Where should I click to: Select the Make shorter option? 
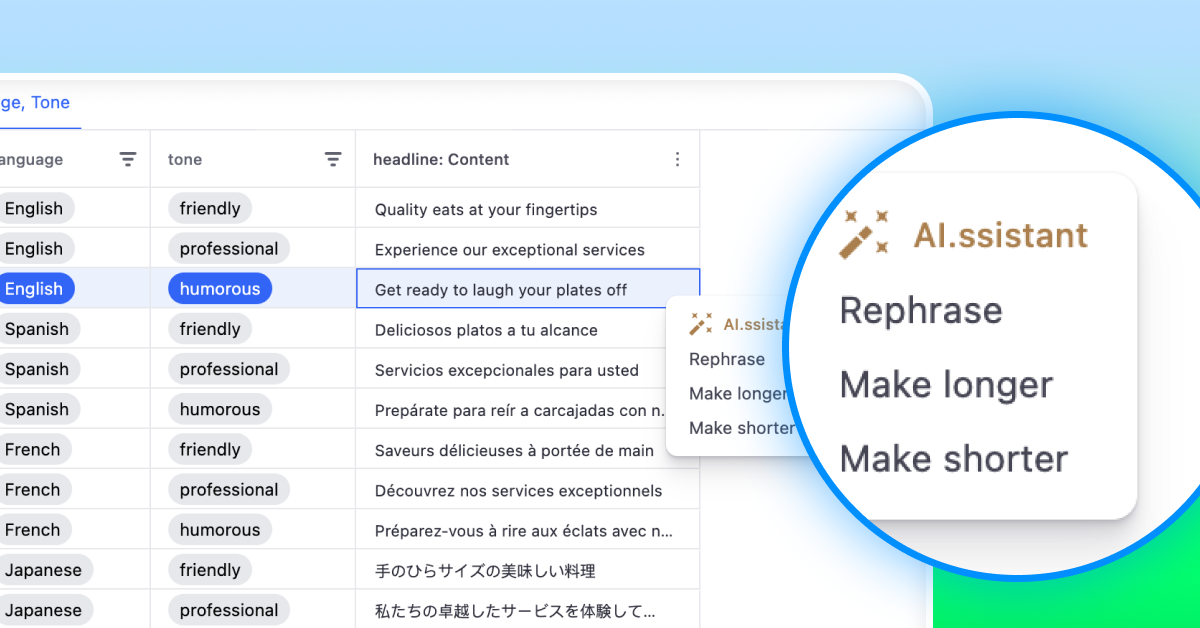pos(741,428)
